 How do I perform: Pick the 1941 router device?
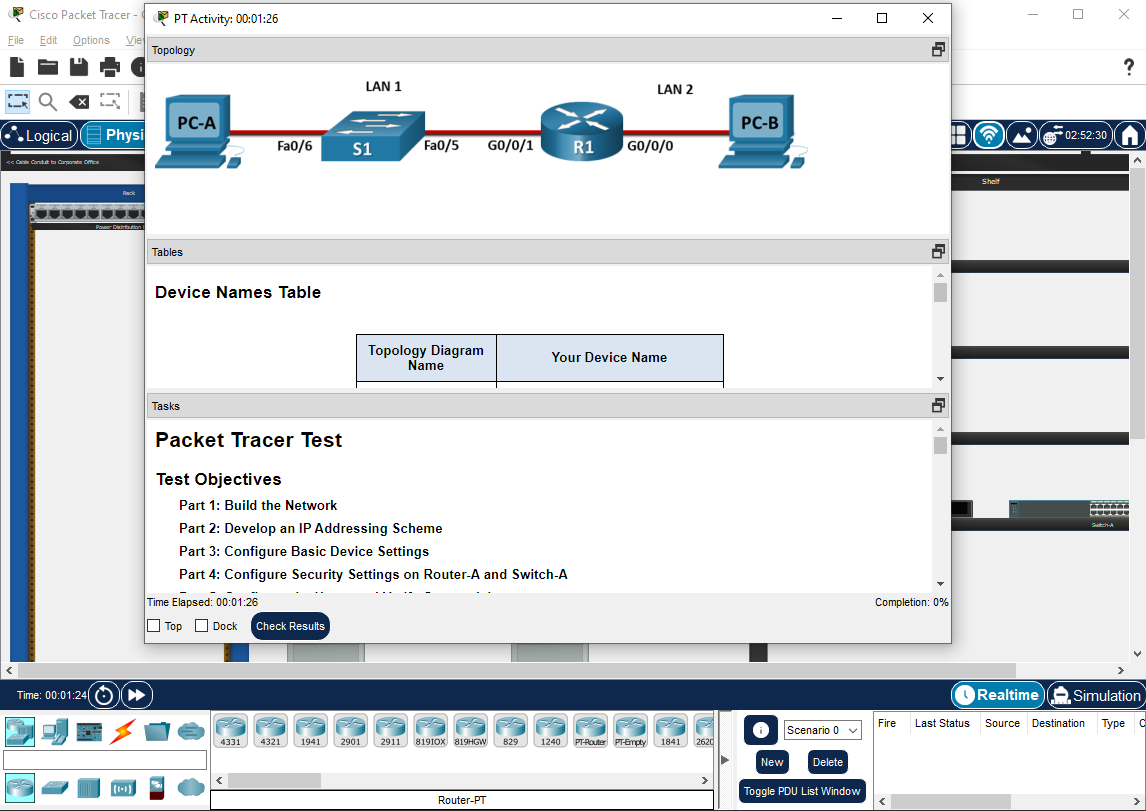pyautogui.click(x=311, y=731)
